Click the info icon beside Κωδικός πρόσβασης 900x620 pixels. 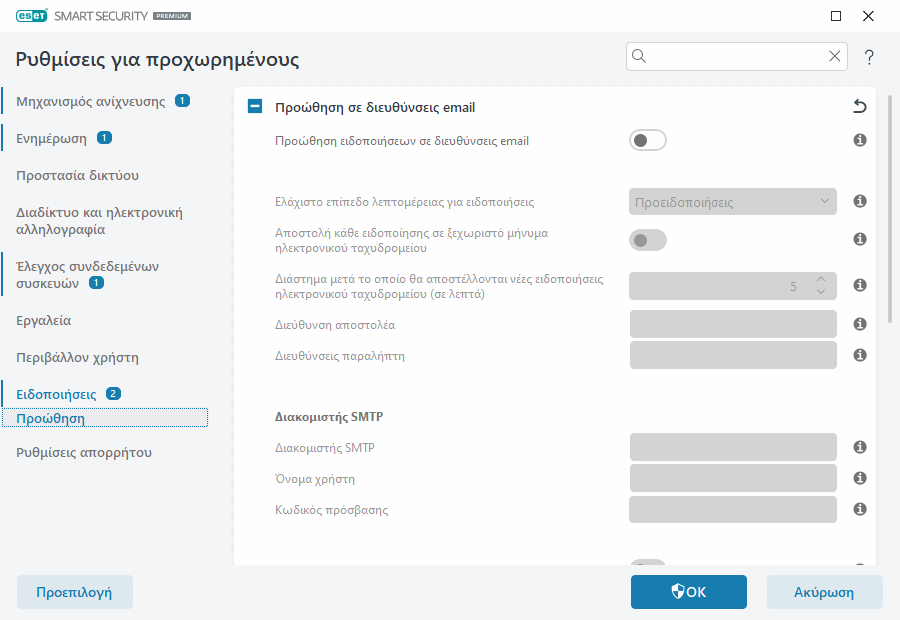[x=859, y=509]
